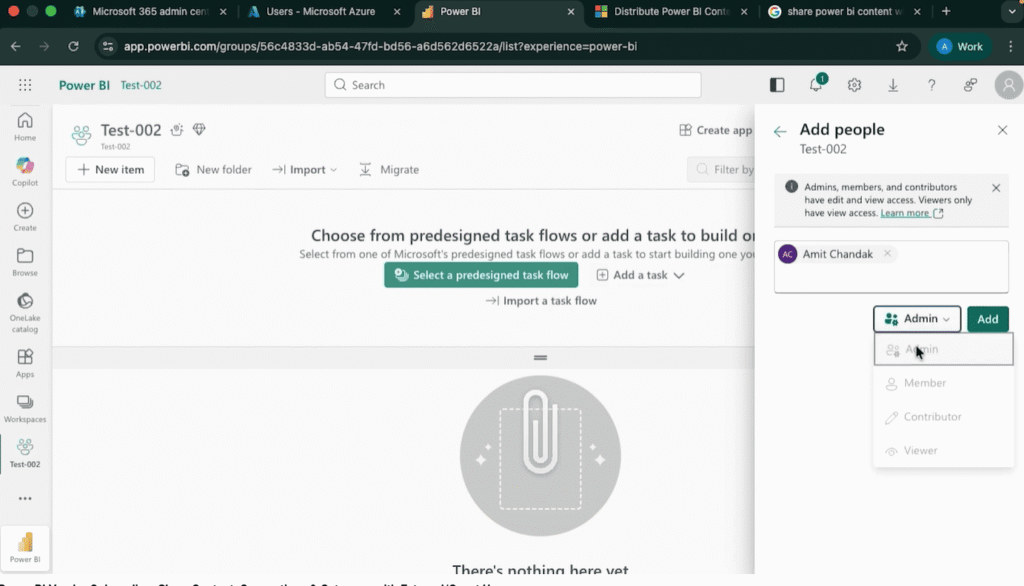Open the Create page in sidebar
Viewport: 1024px width, 586px height.
(x=25, y=217)
